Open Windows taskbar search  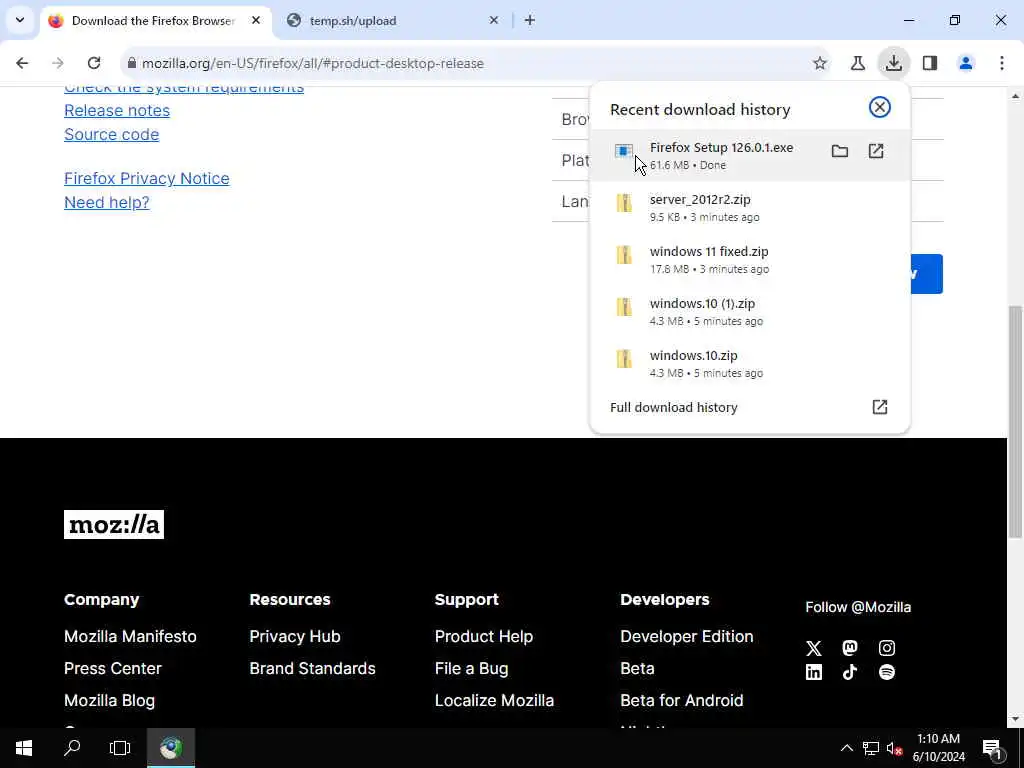point(72,748)
